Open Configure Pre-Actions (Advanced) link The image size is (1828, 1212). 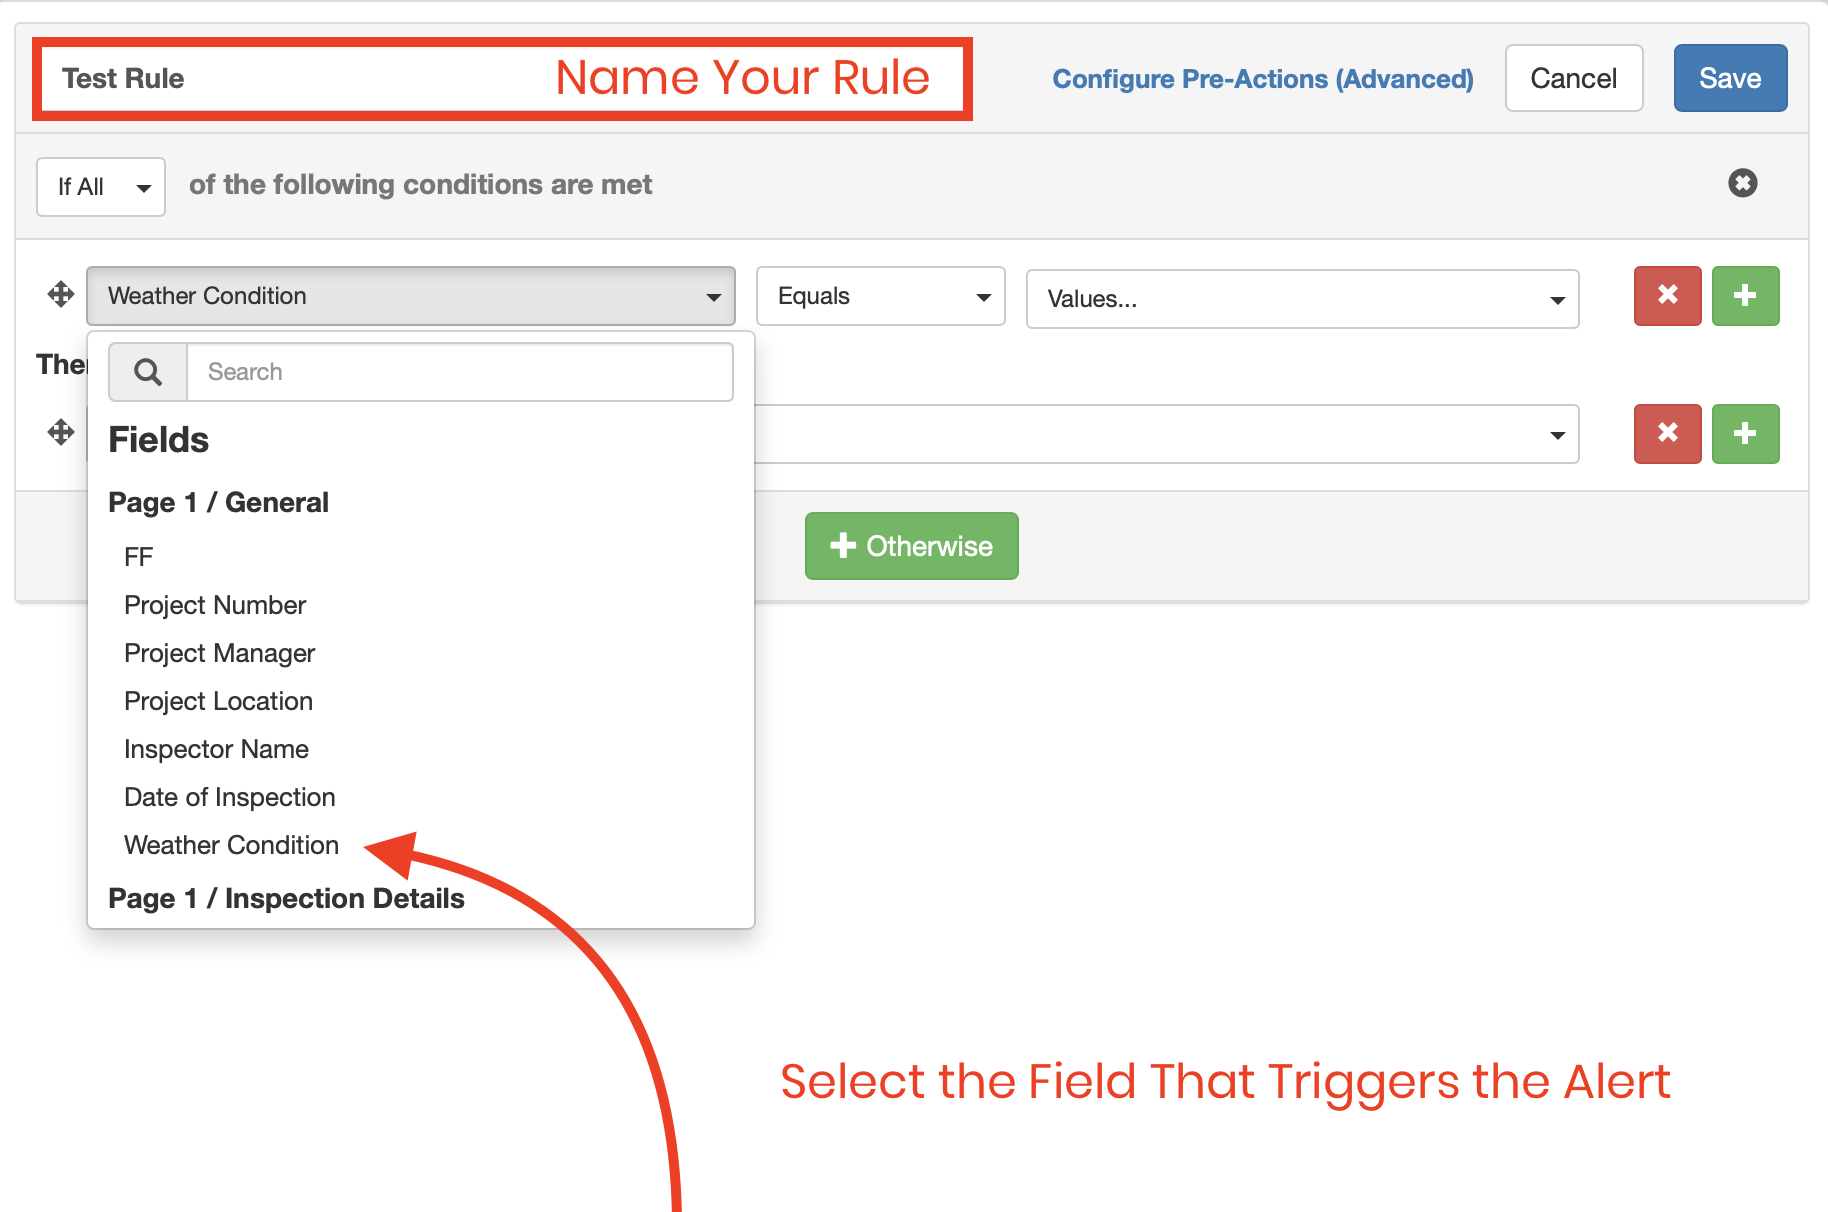(1262, 79)
